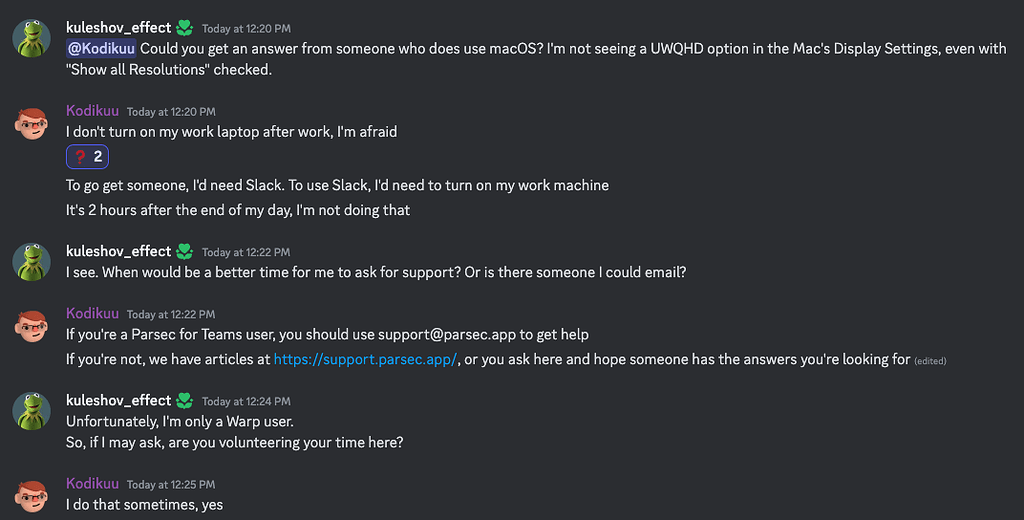Click Kodikuu username on the 12:25 PM message
The width and height of the screenshot is (1024, 520).
tap(92, 484)
